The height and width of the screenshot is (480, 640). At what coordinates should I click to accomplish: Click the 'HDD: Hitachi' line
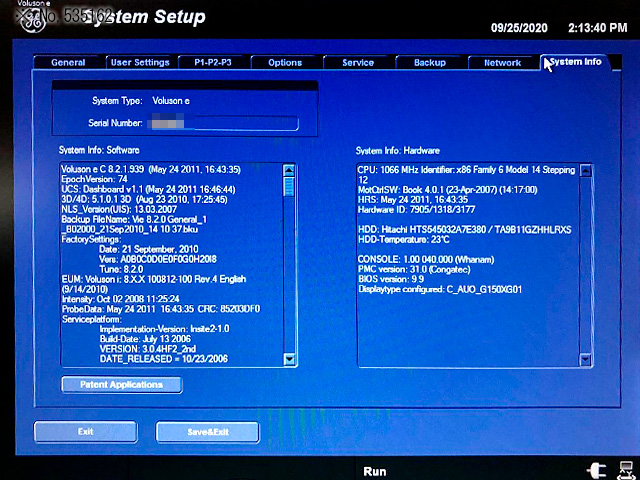464,230
